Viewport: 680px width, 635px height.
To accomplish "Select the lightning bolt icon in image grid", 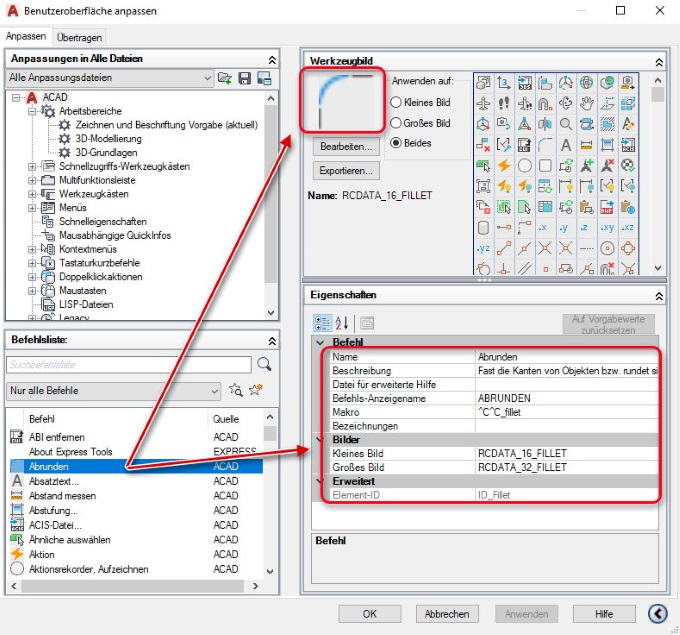I will 505,165.
